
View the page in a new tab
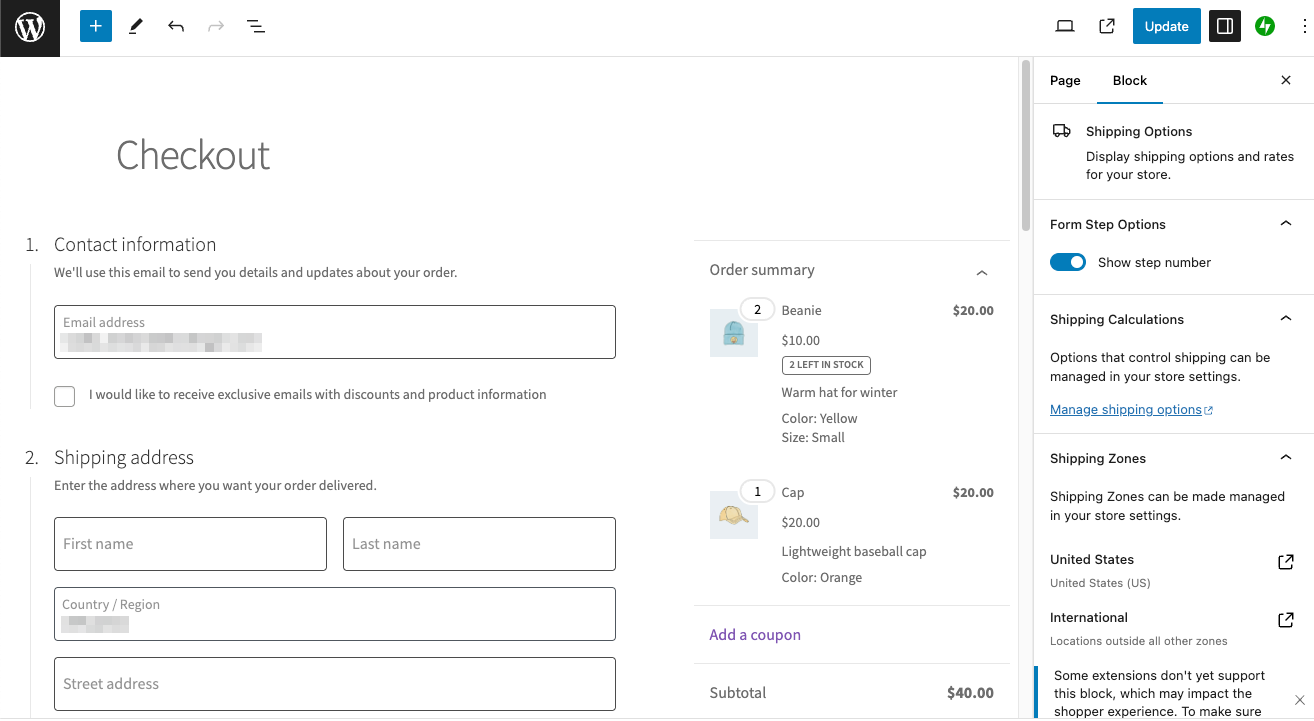1106,25
